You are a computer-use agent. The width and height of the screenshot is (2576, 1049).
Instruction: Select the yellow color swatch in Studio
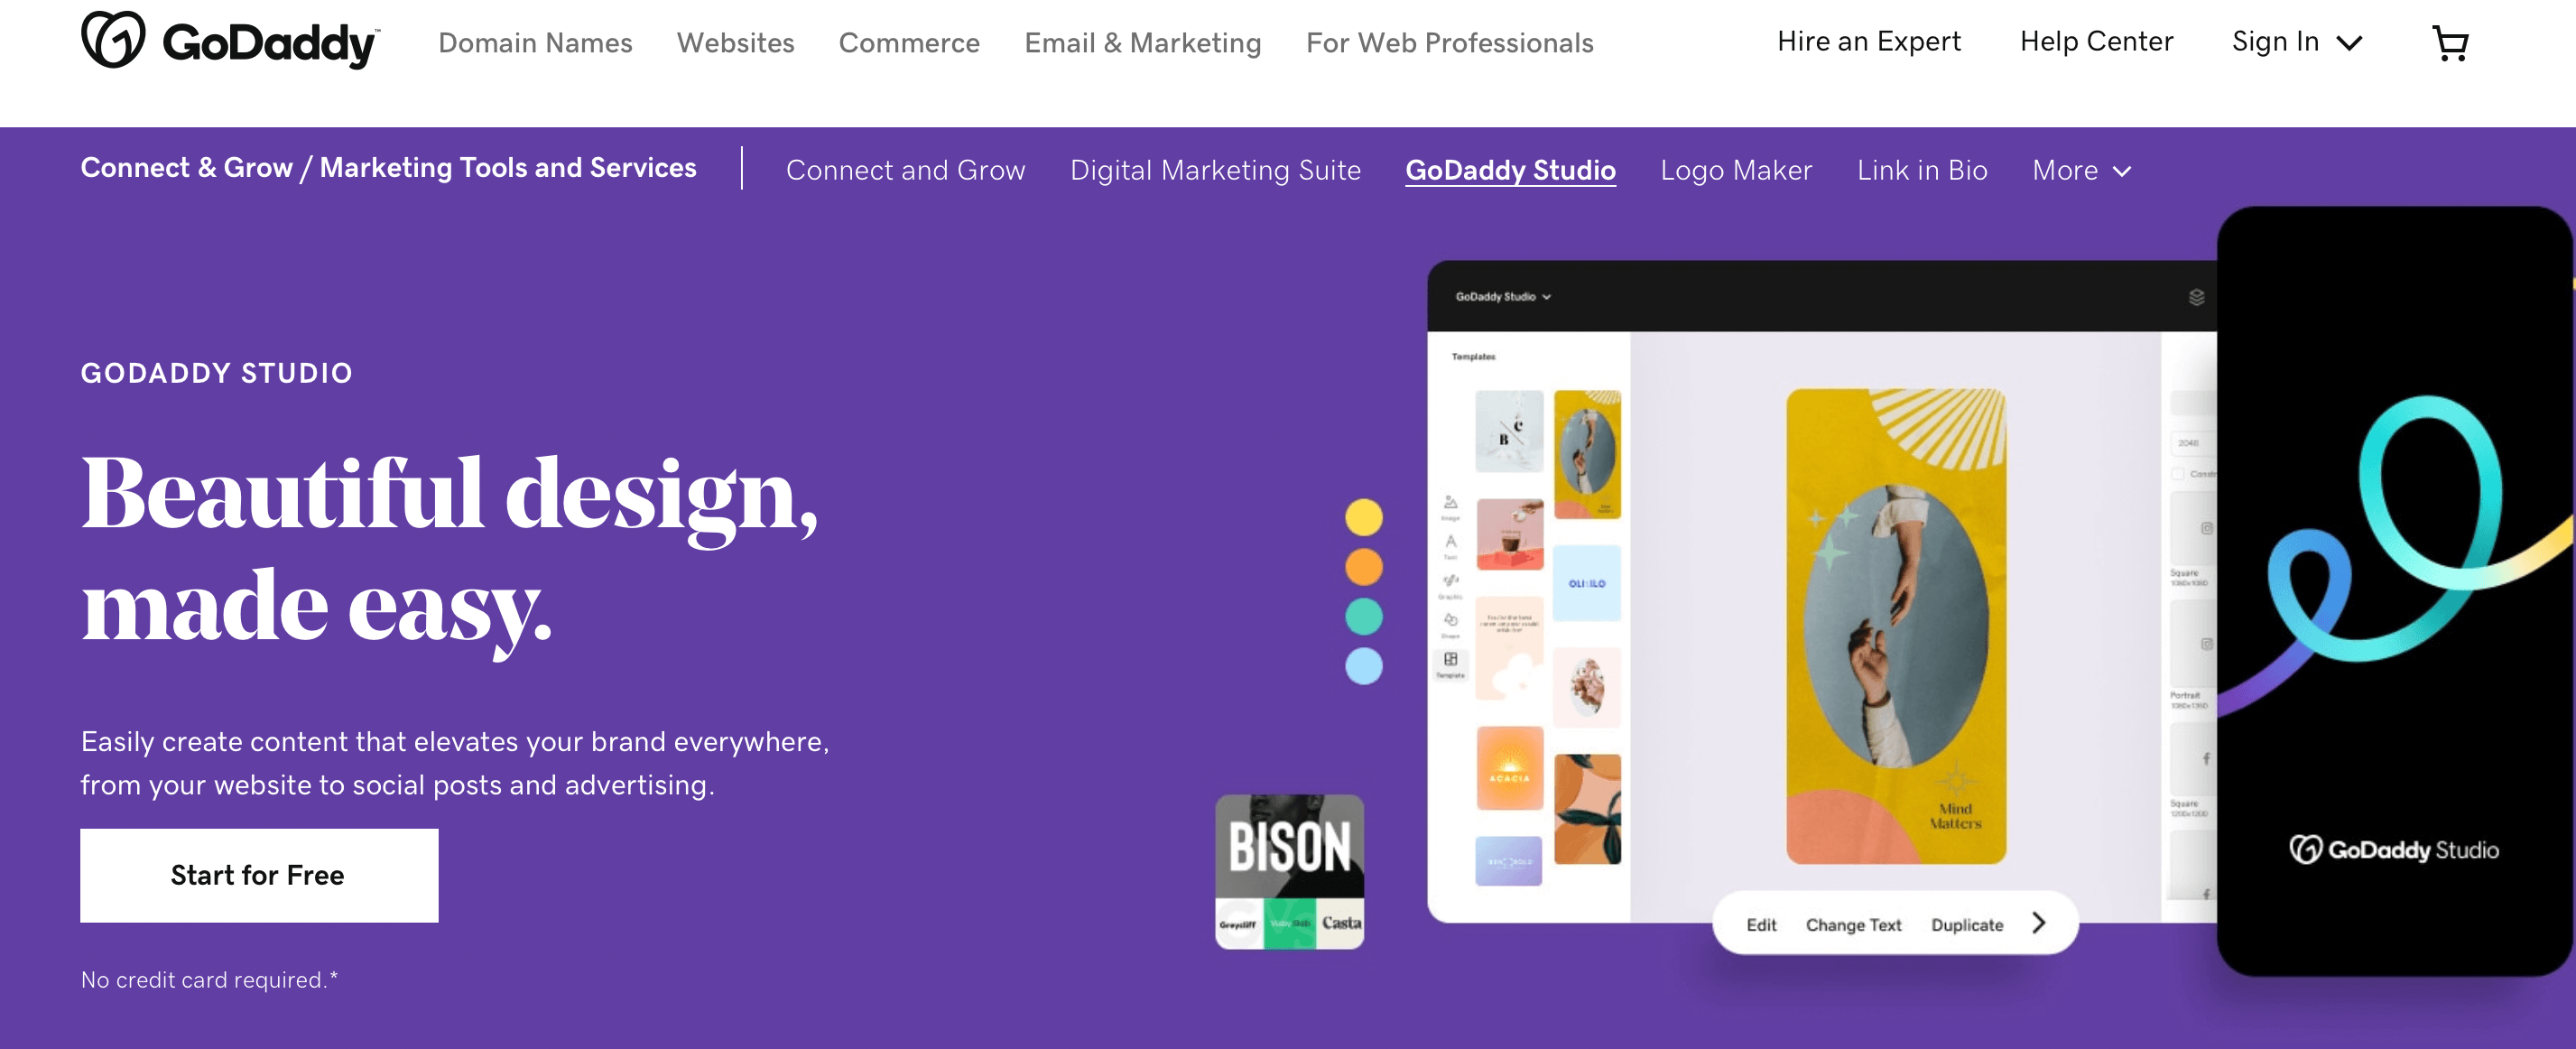coord(1362,516)
